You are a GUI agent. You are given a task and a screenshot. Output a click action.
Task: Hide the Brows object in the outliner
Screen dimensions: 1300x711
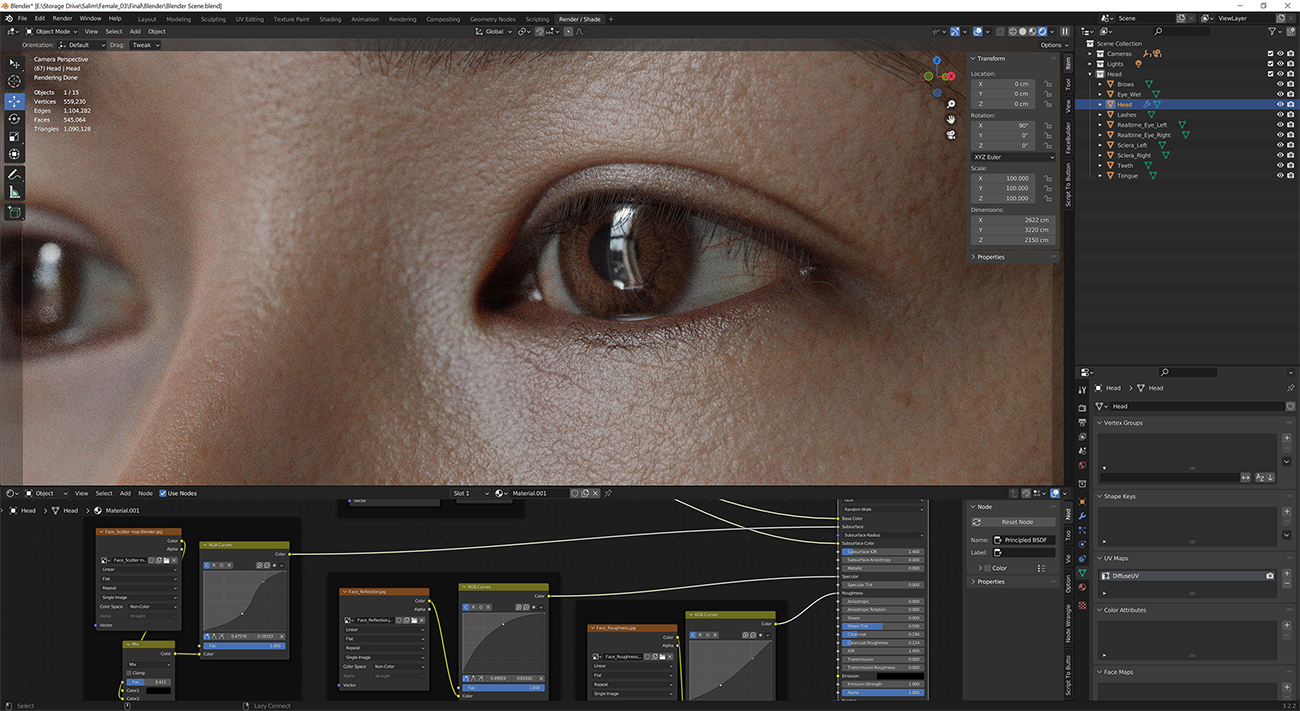(1279, 84)
